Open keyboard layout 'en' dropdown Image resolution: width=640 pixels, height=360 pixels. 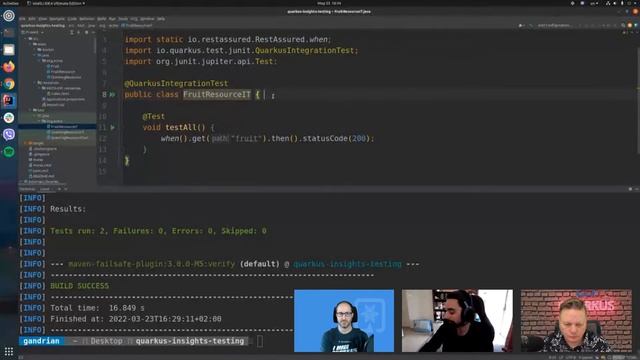coord(594,3)
